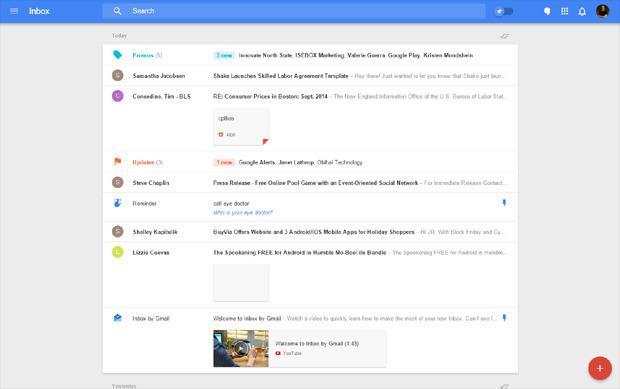
Task: Open the Hangouts chat icon
Action: [547, 11]
